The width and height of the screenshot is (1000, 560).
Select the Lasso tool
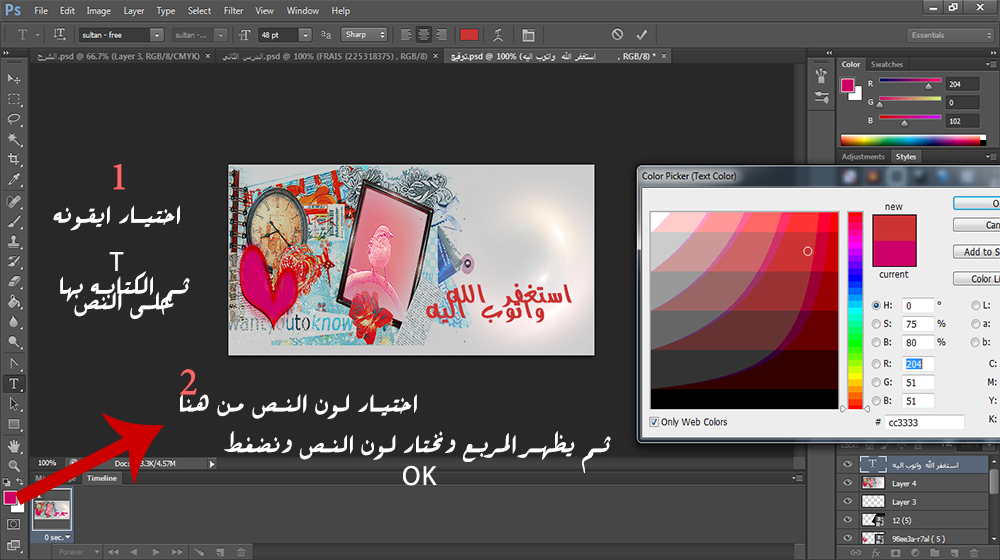(x=14, y=119)
